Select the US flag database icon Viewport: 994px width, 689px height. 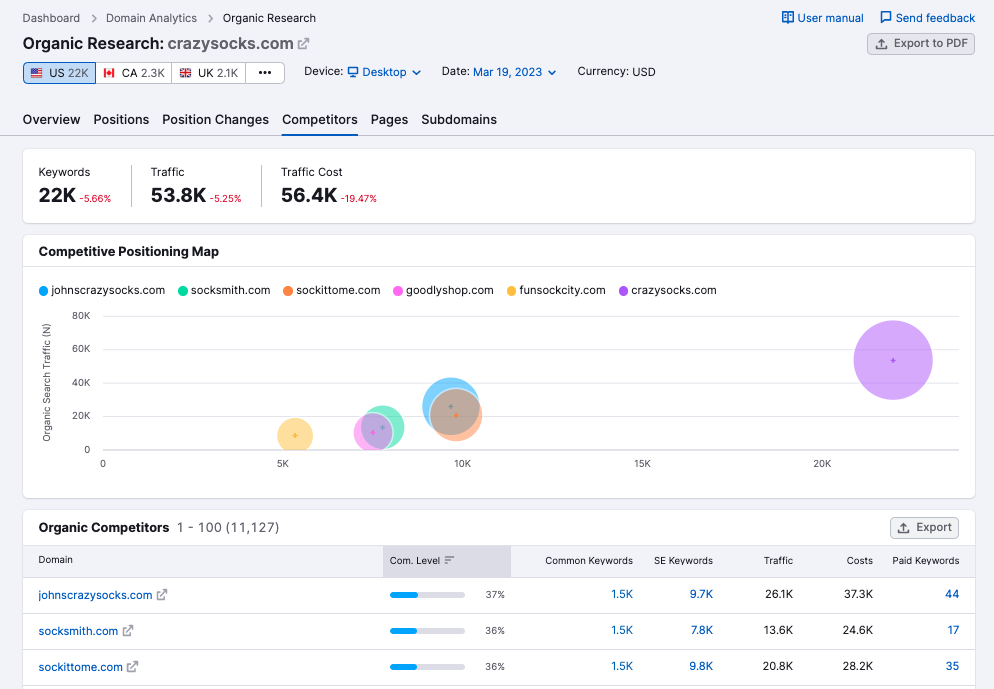37,73
